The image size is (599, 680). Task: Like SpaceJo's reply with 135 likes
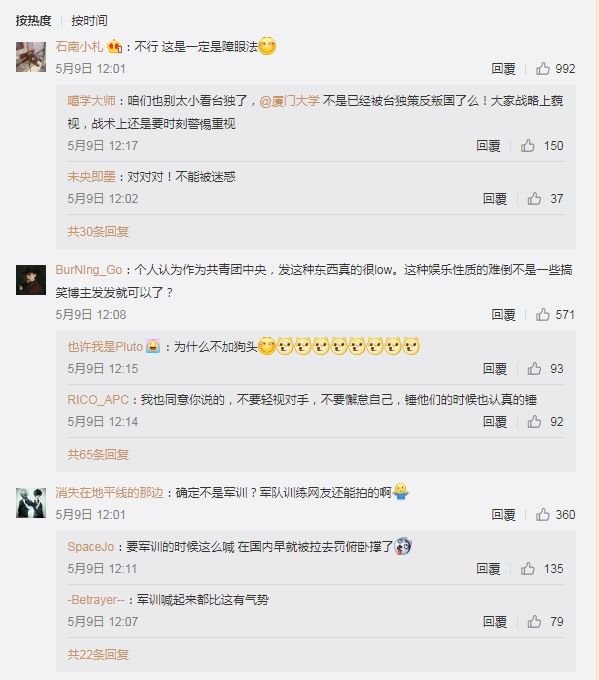(x=528, y=568)
